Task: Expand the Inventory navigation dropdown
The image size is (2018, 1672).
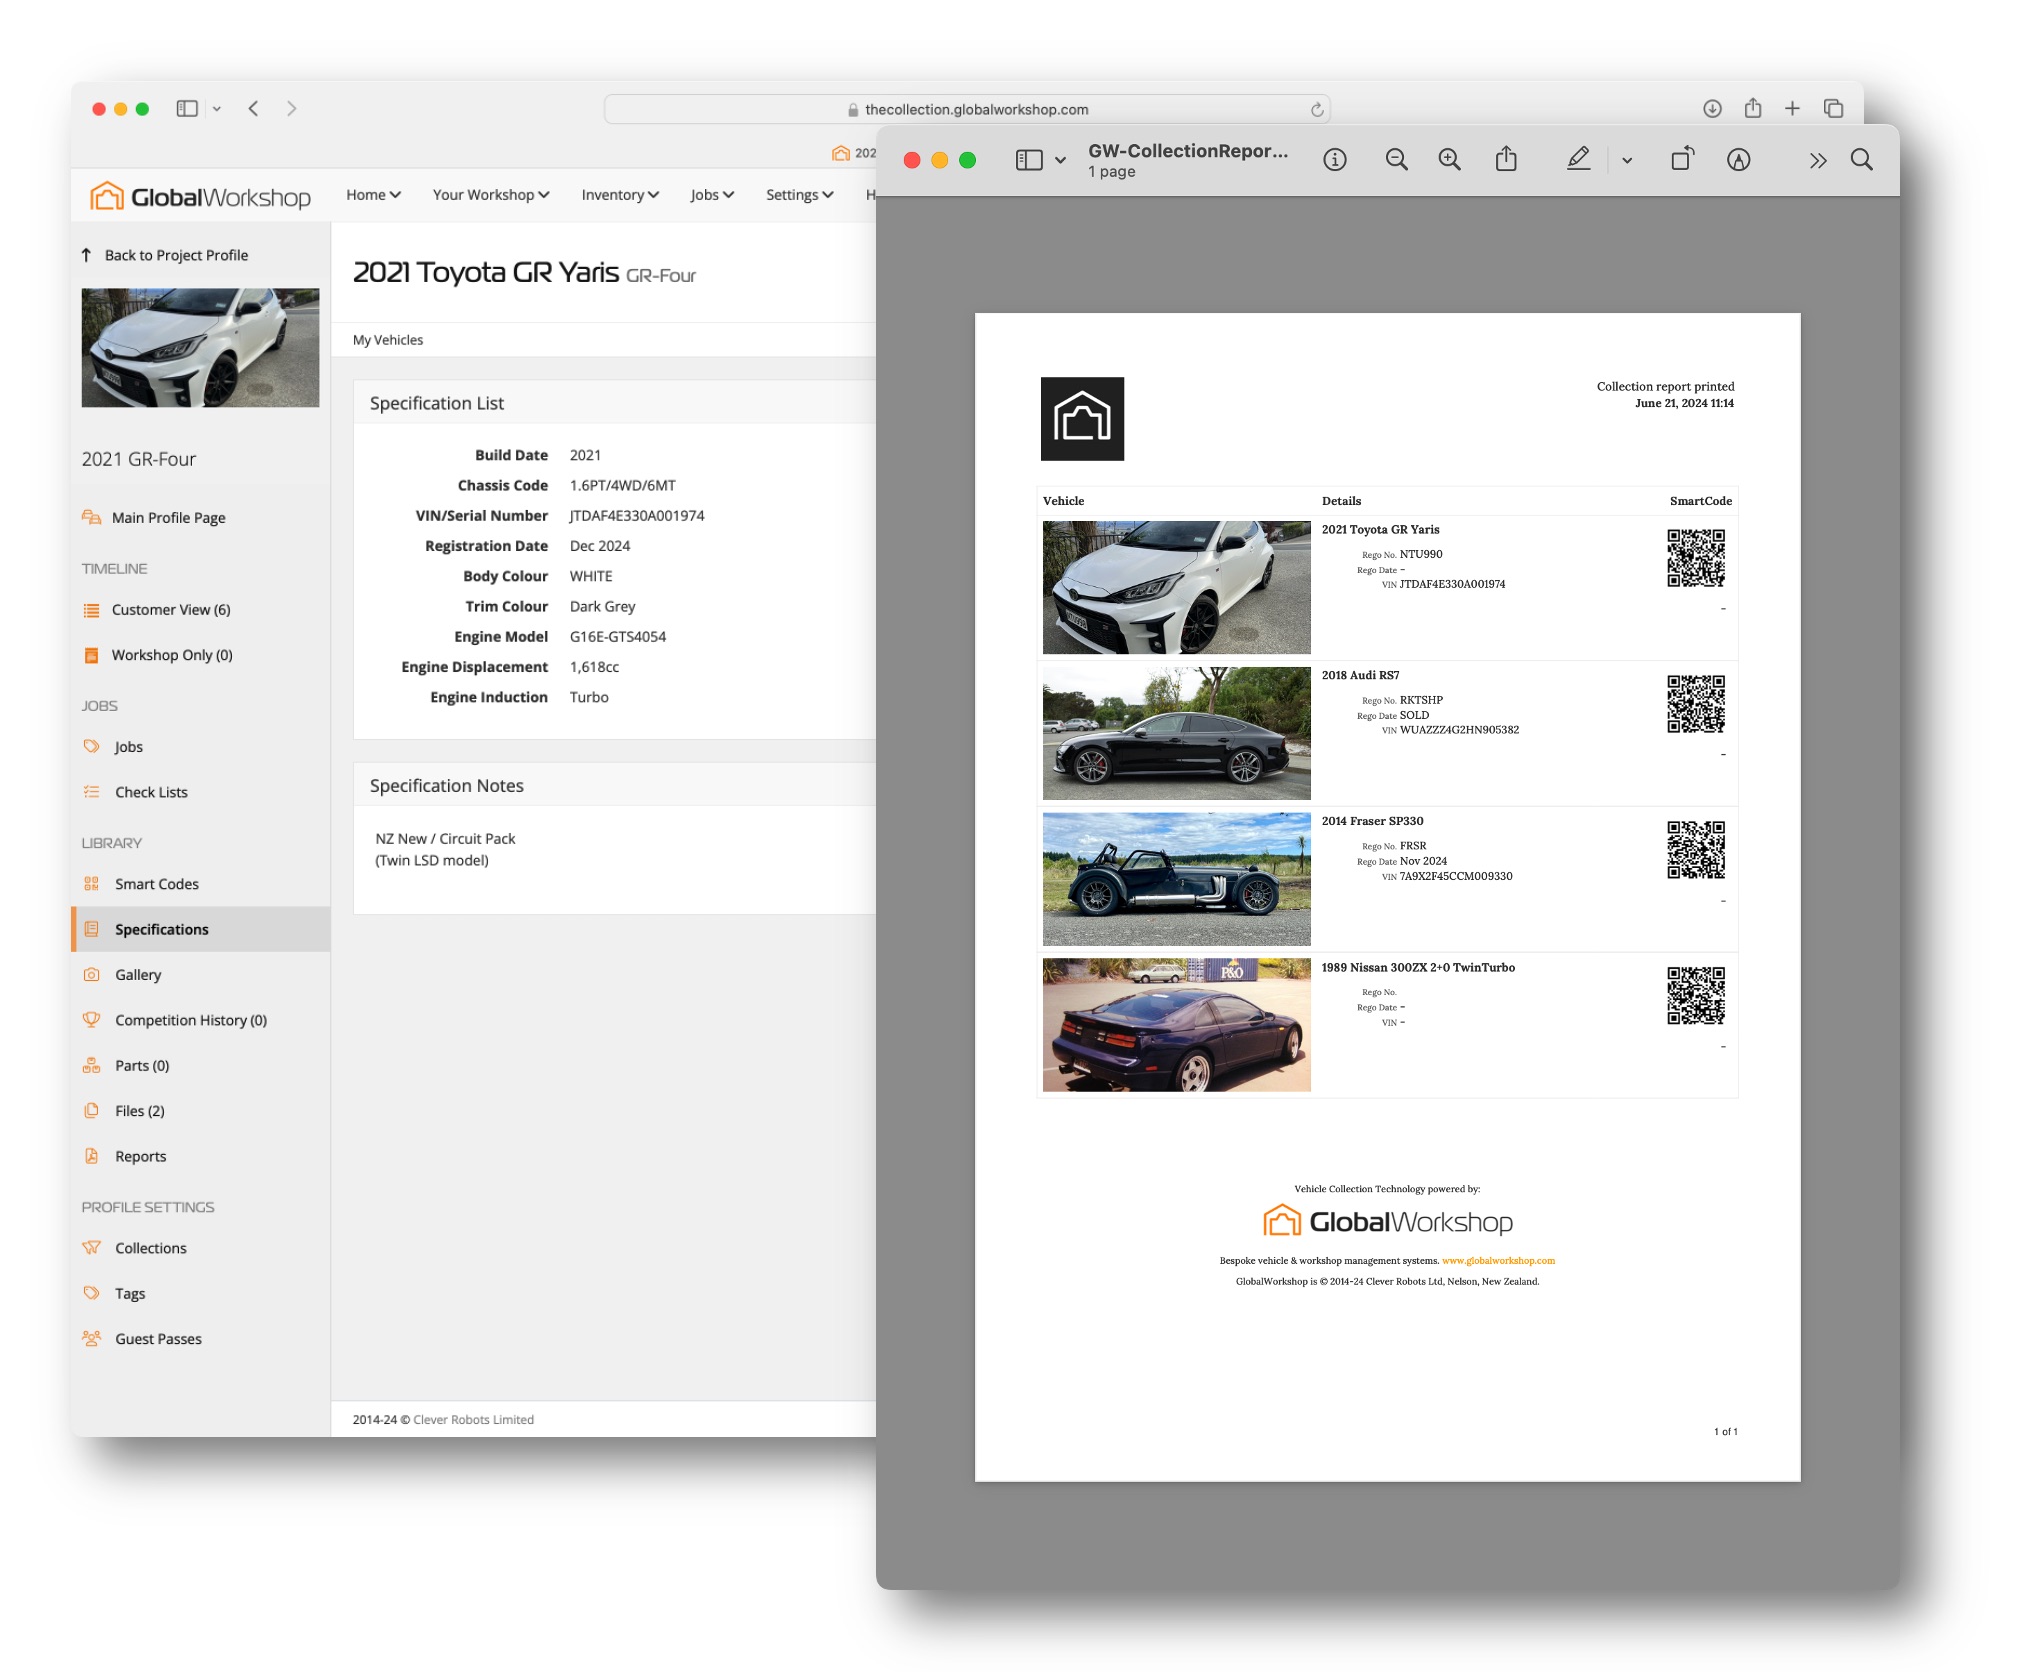Action: click(x=622, y=193)
